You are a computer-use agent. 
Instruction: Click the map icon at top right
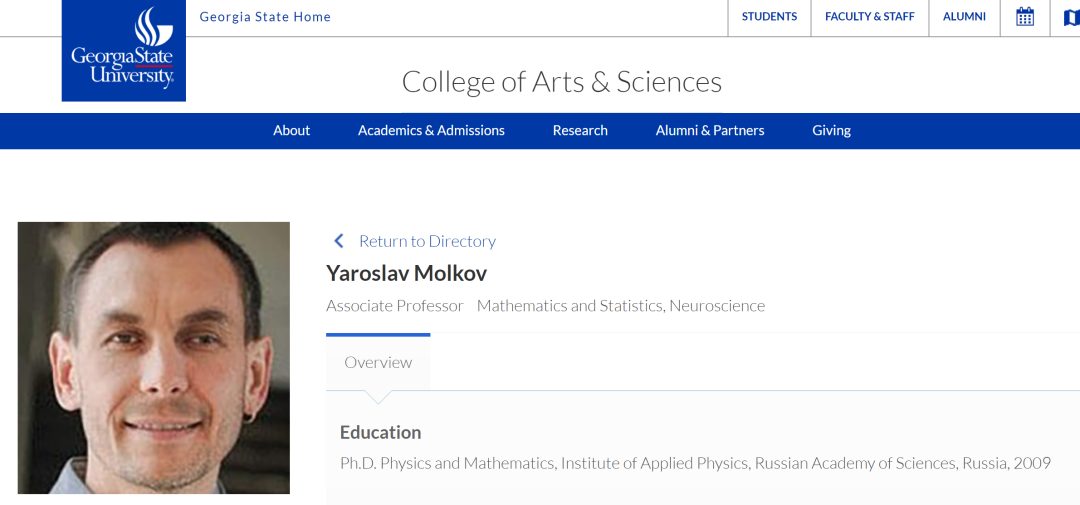coord(1070,17)
